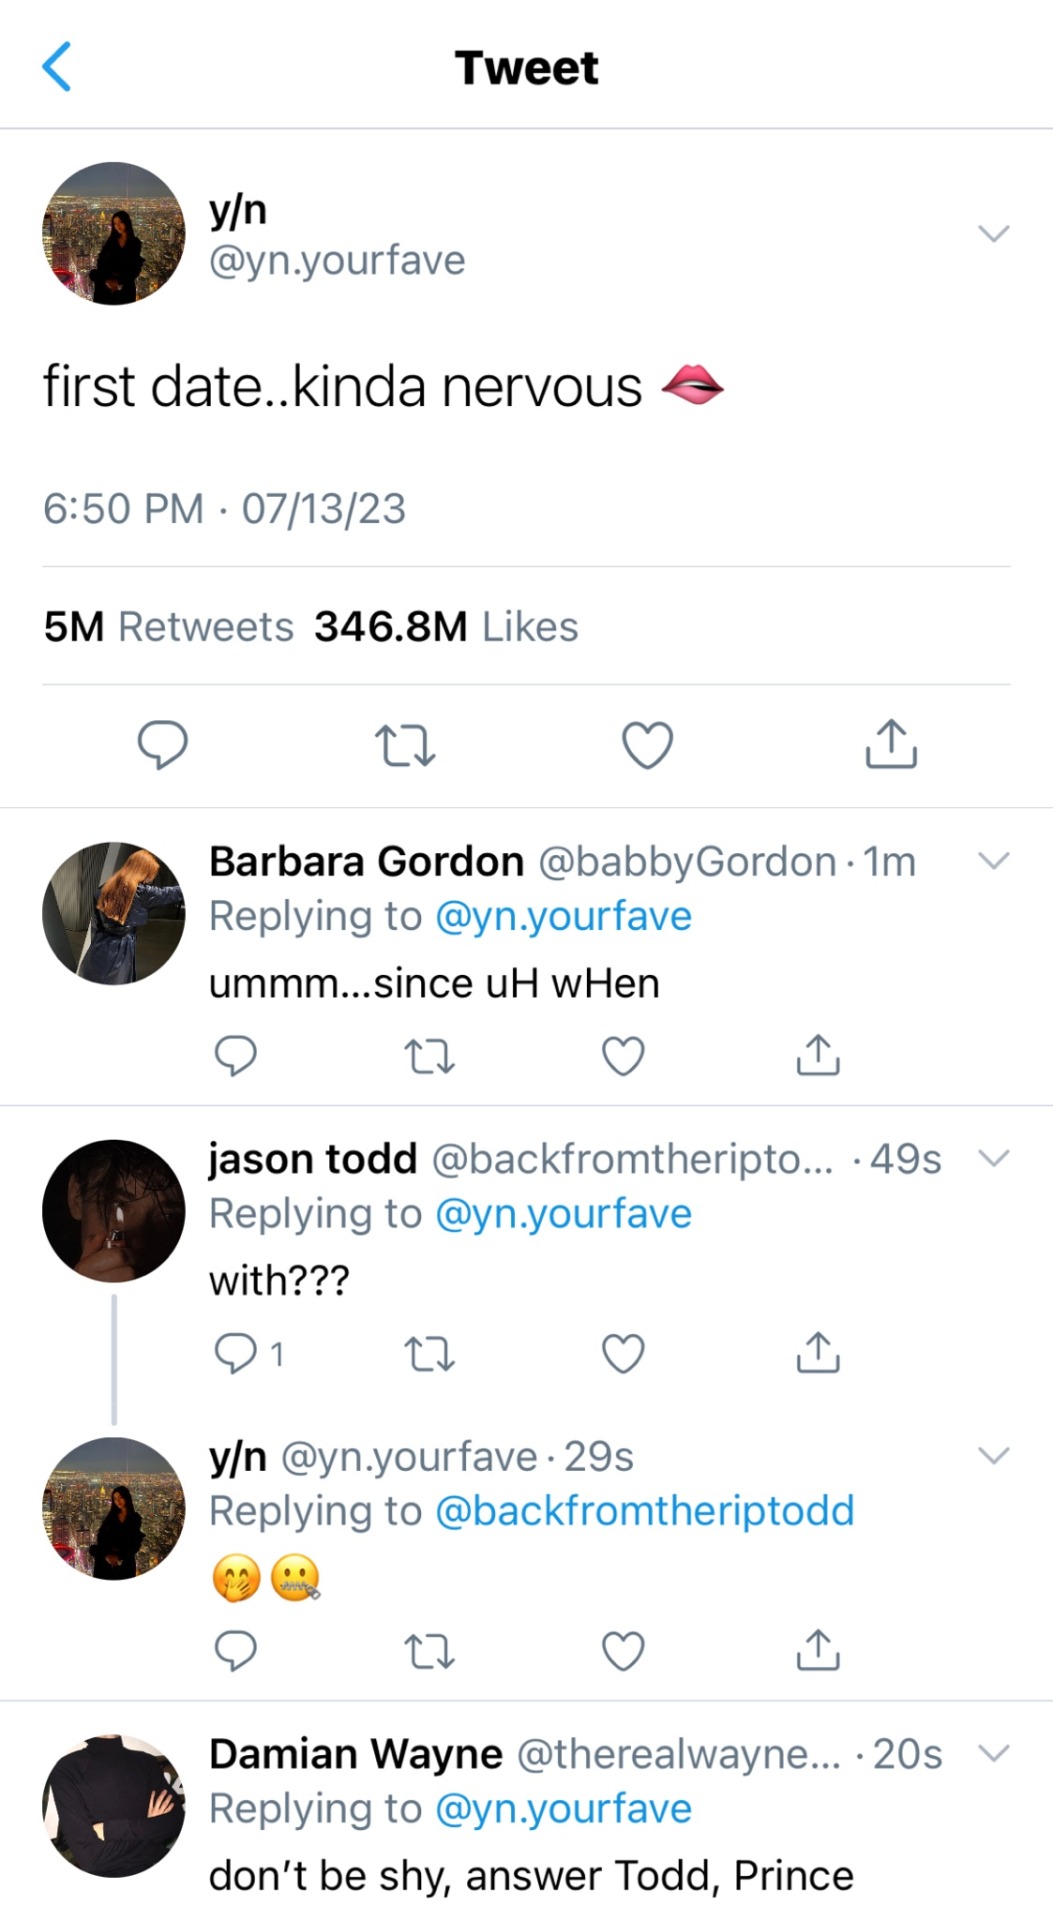View the 346.8M Likes list

coord(446,627)
